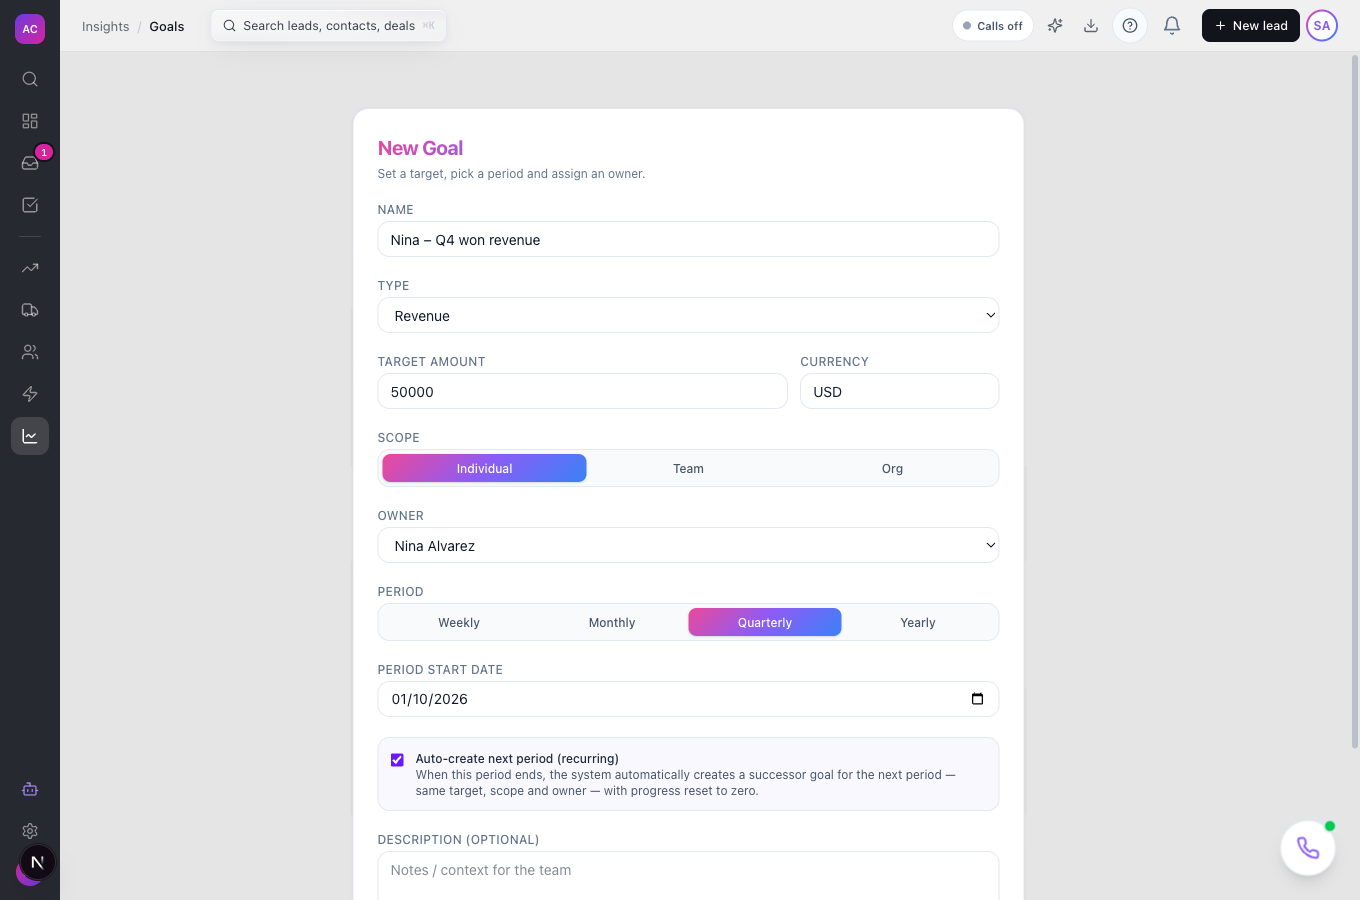Viewport: 1360px width, 900px height.
Task: Open the calendar picker in Period Start Date
Action: (977, 699)
